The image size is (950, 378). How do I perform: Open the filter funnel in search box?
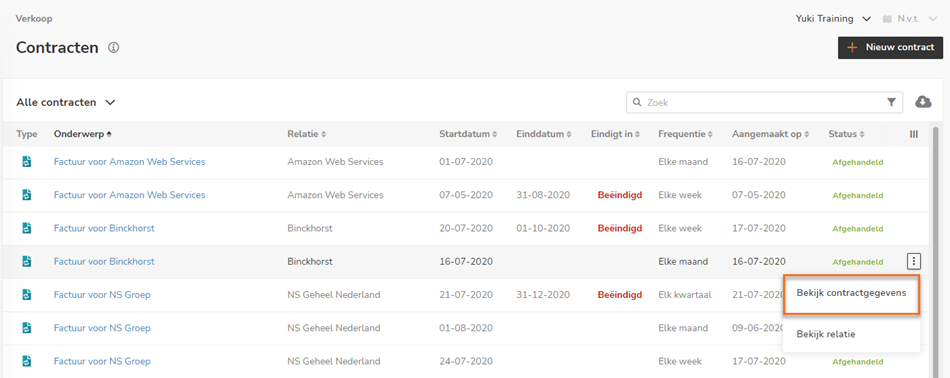[891, 102]
